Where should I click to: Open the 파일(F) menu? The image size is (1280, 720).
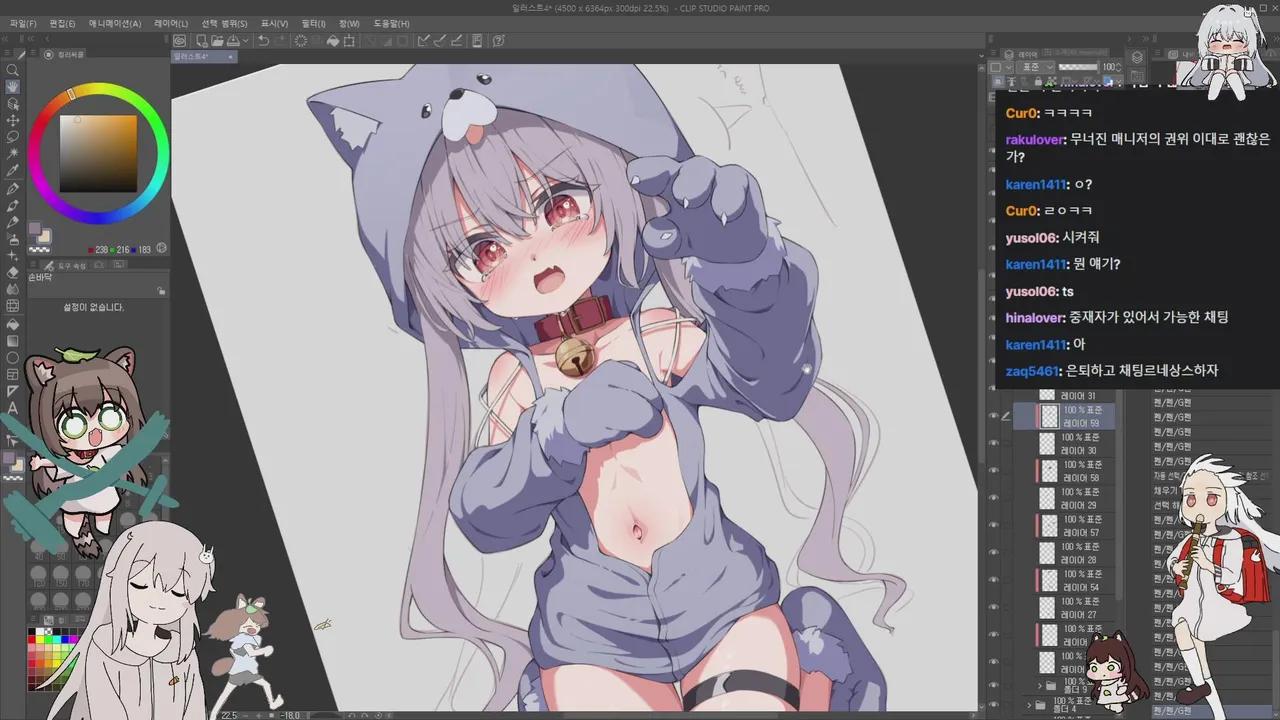coord(23,23)
